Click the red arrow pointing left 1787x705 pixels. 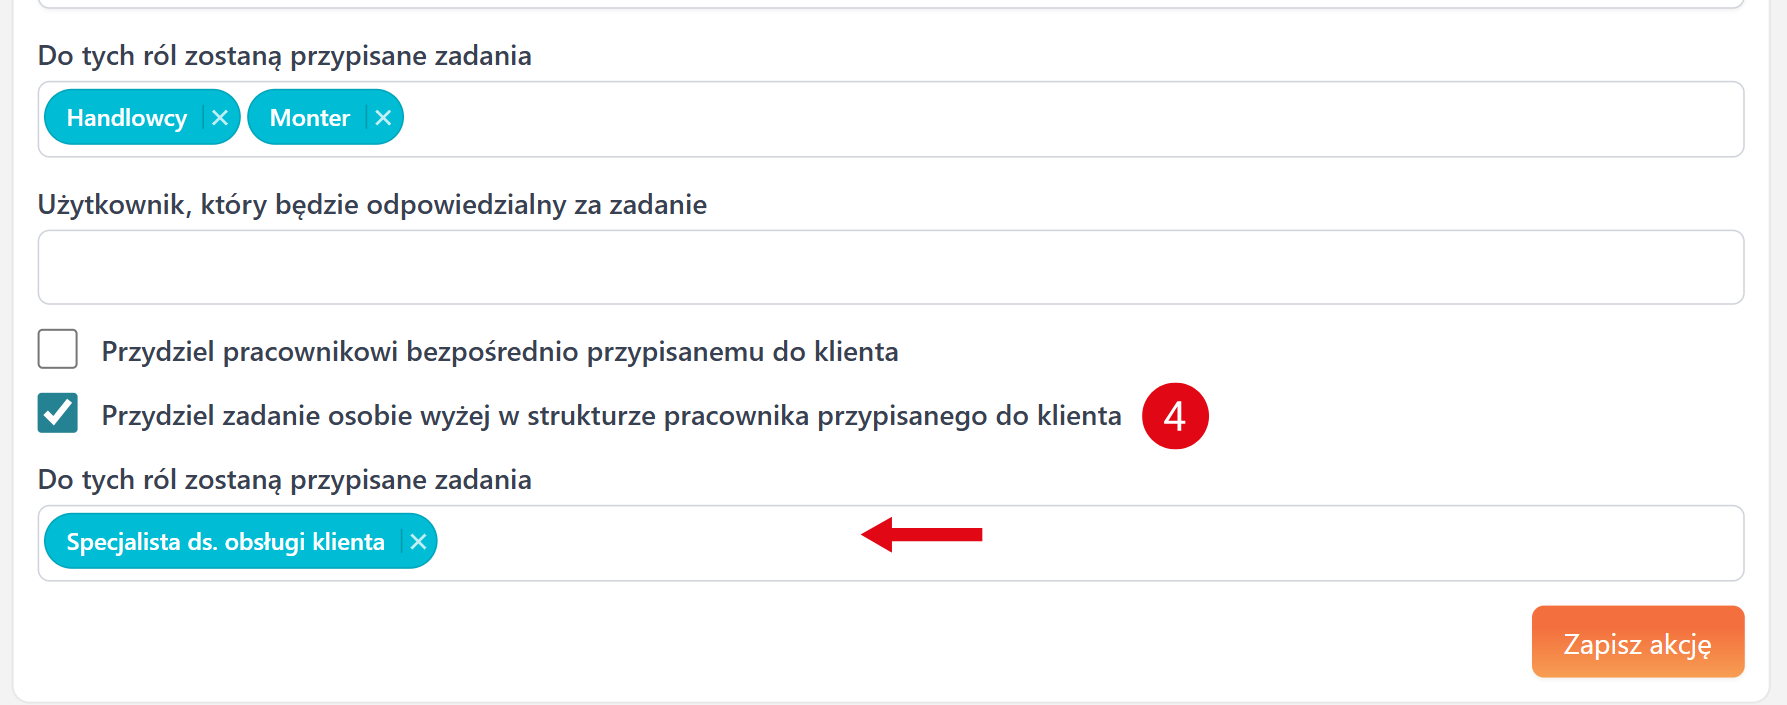[x=922, y=535]
